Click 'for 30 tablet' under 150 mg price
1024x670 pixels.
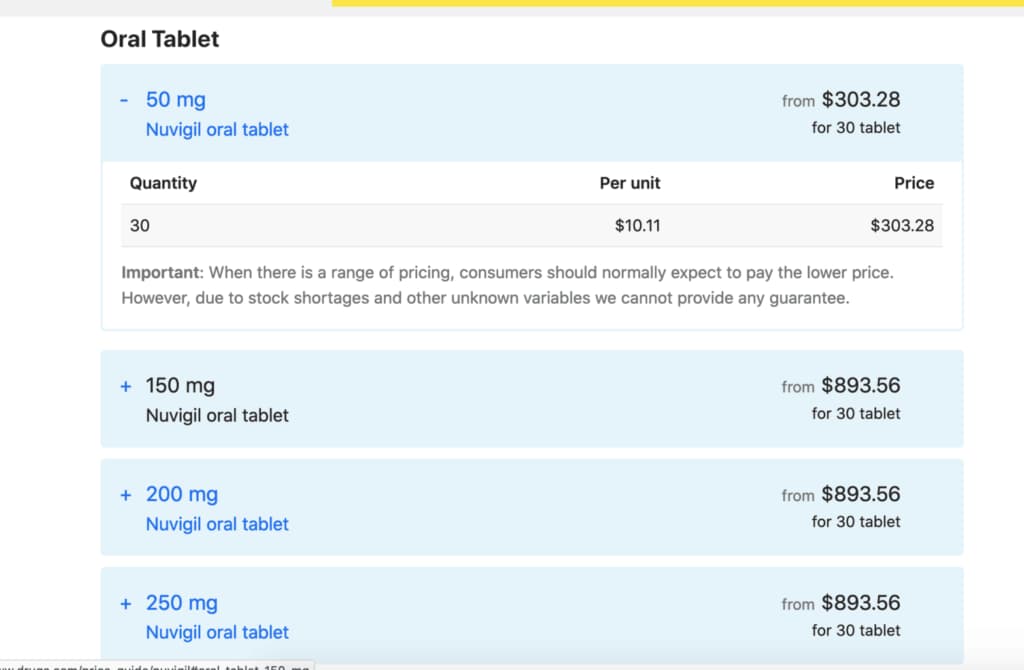(856, 414)
